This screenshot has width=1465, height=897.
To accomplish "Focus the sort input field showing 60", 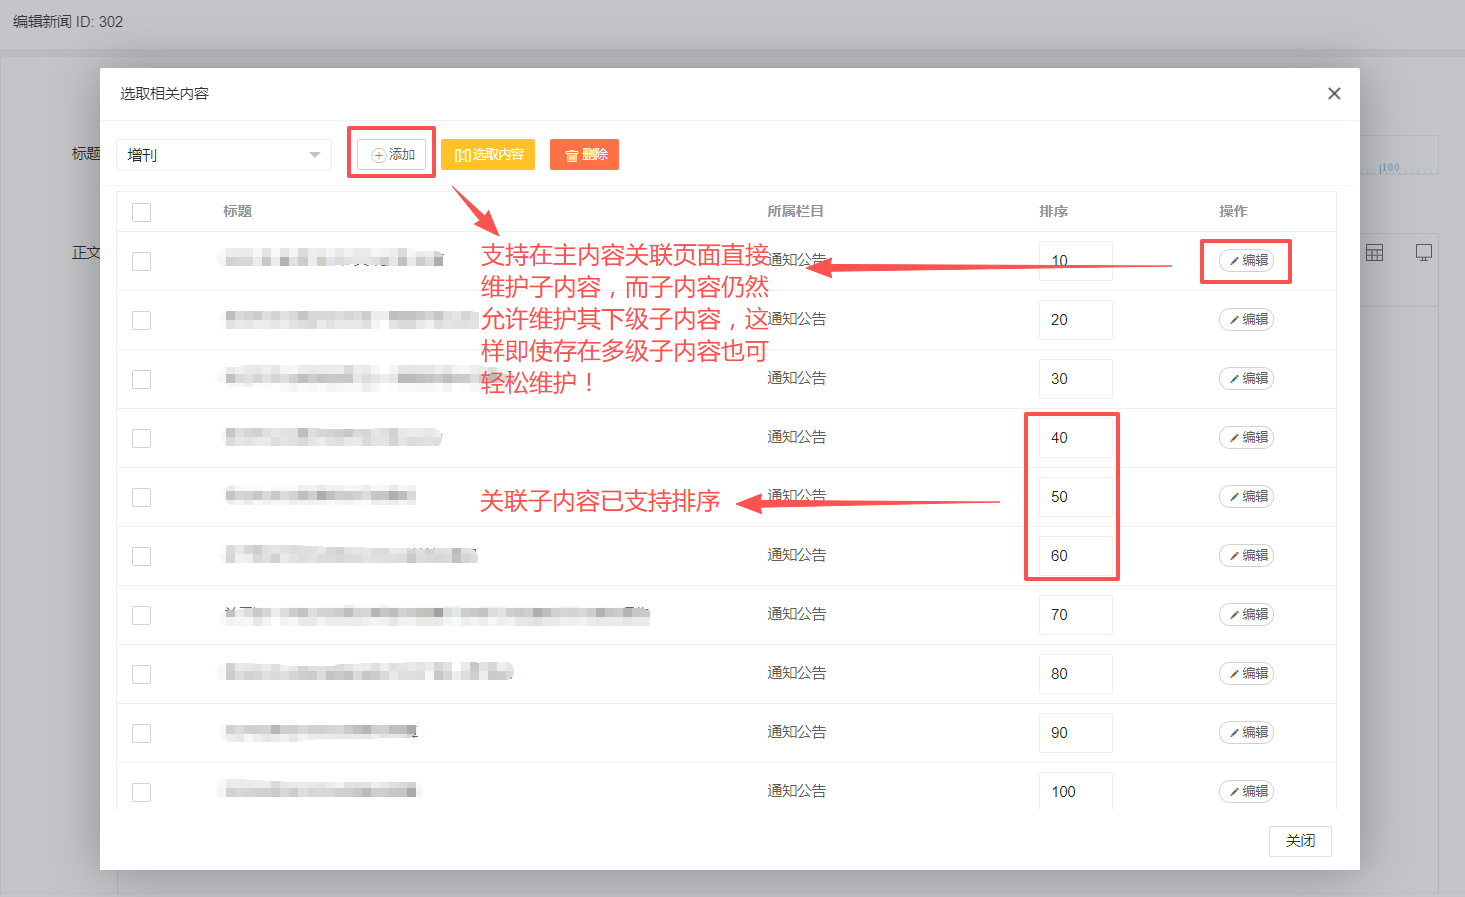I will [1075, 556].
